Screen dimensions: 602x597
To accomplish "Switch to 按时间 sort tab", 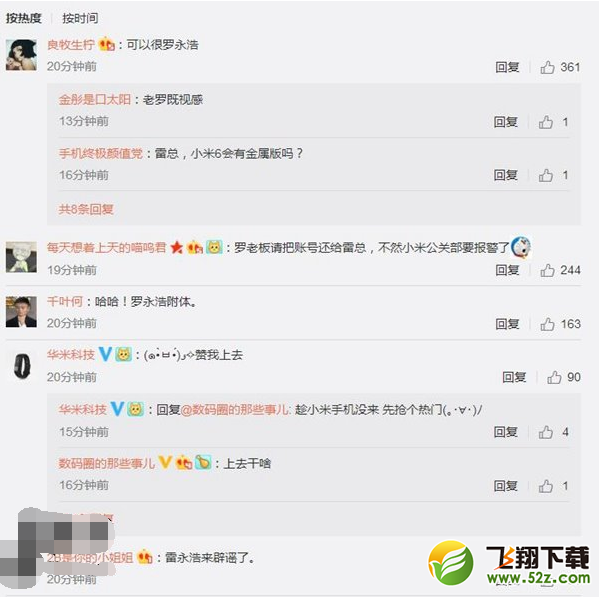I will 80,18.
